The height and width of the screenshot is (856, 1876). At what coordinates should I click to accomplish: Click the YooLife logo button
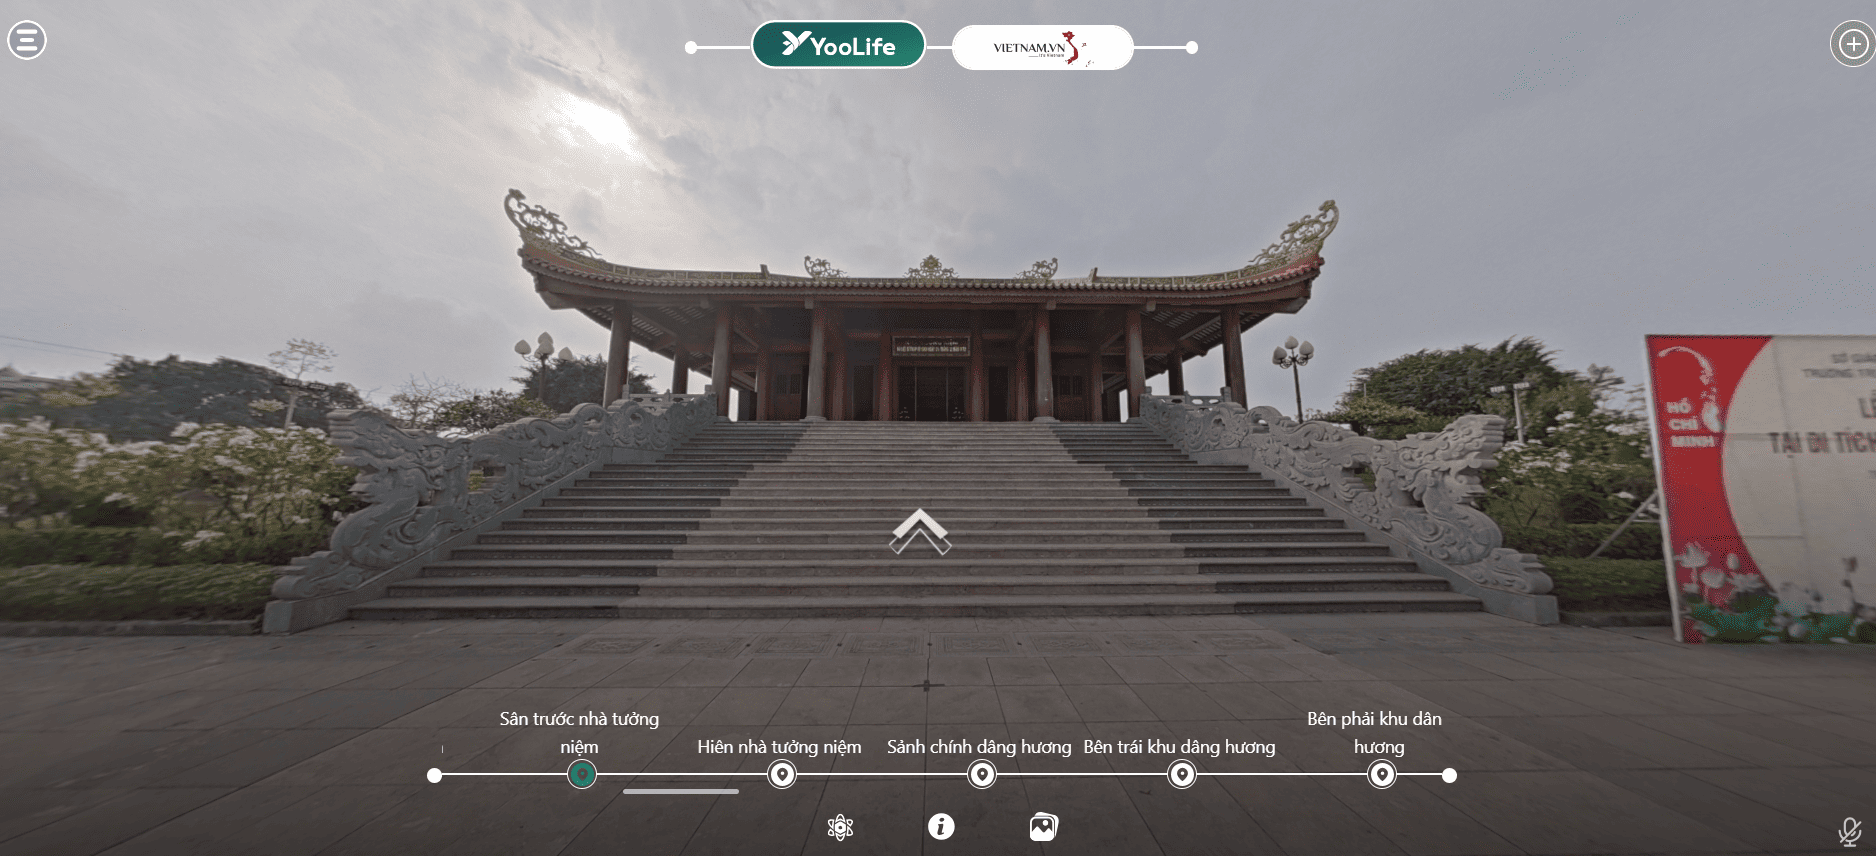point(838,46)
